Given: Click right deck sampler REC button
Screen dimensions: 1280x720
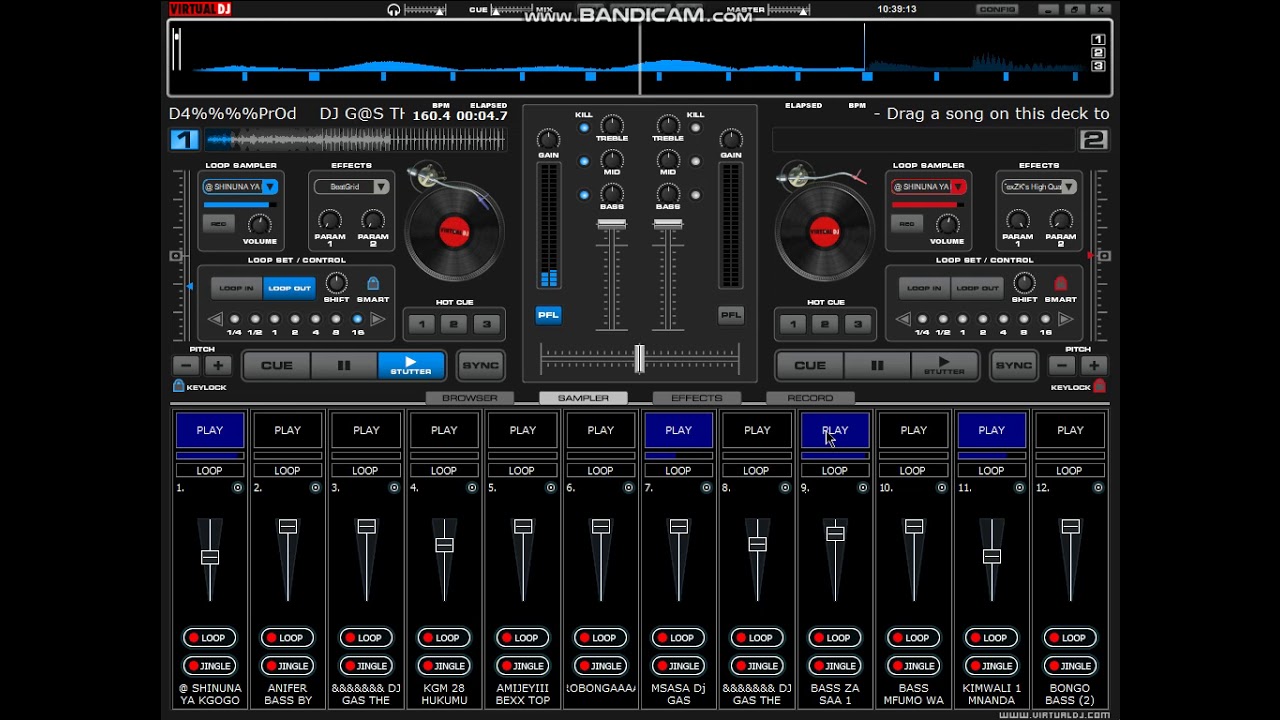Looking at the screenshot, I should [906, 224].
